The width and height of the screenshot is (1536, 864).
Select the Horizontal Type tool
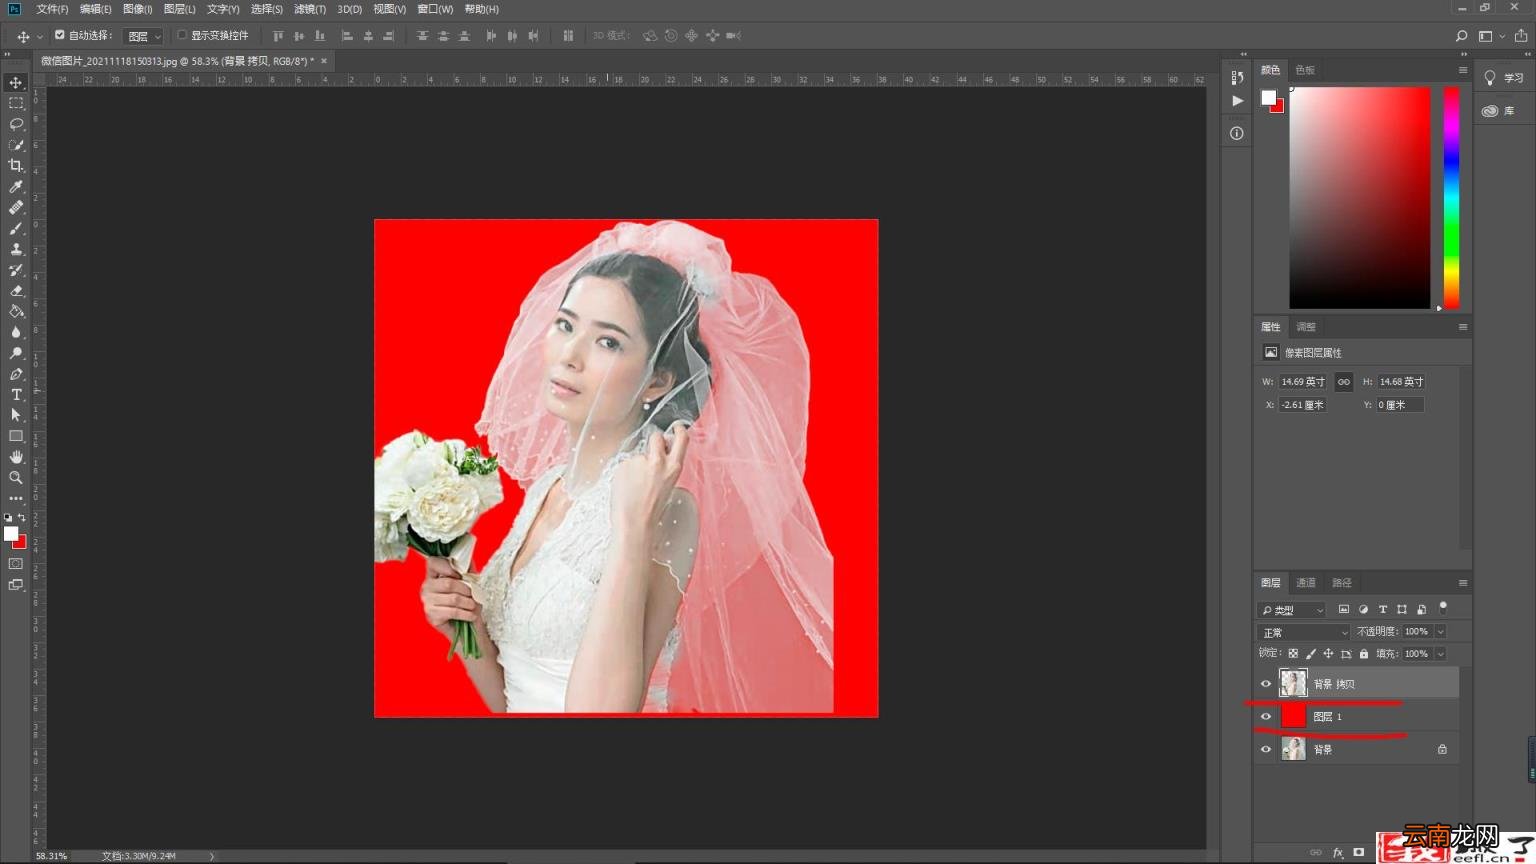[x=16, y=395]
